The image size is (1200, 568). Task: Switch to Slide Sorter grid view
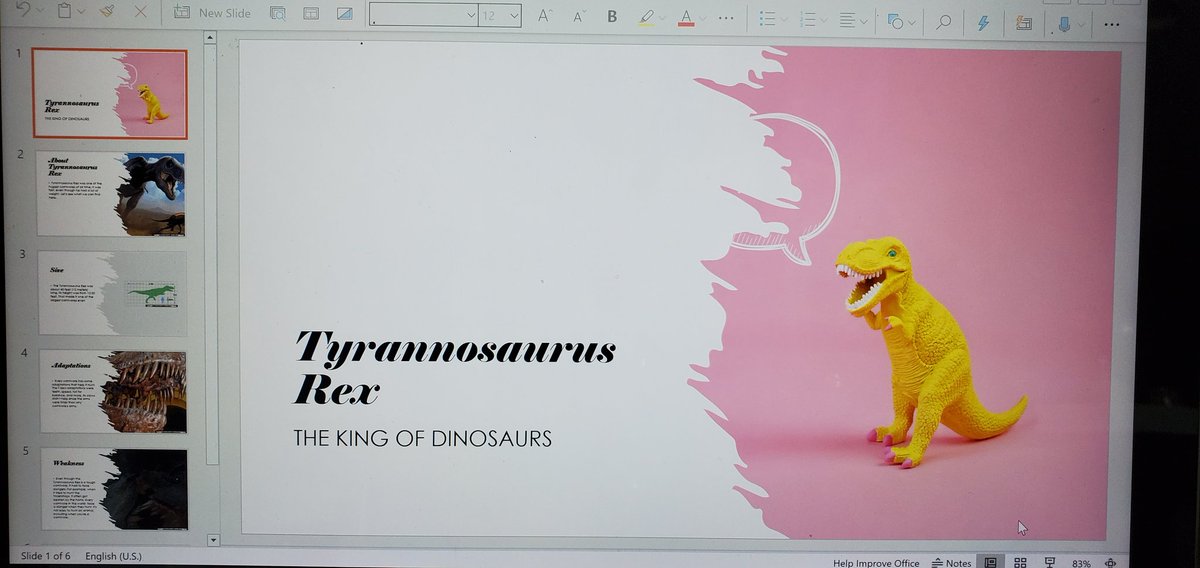[x=1019, y=563]
